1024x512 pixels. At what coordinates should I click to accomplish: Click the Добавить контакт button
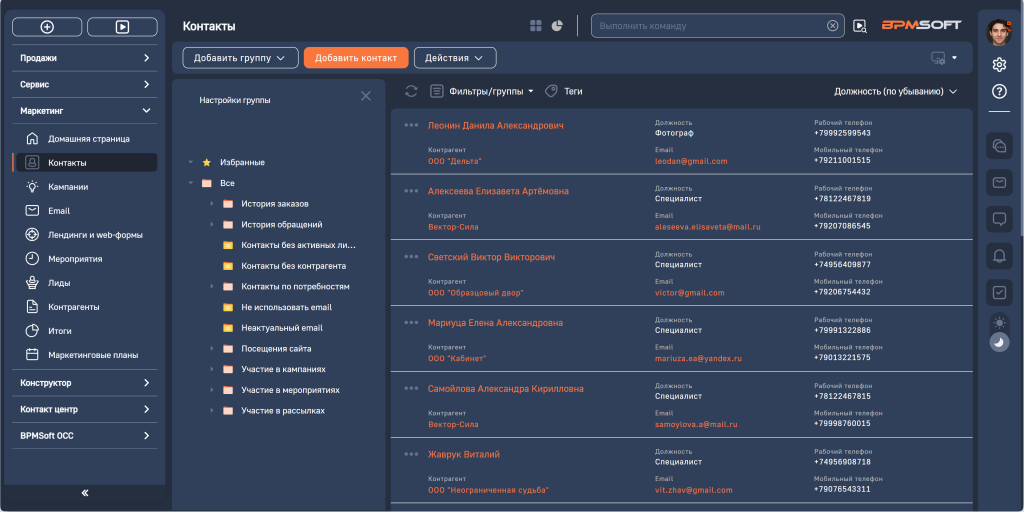point(356,58)
